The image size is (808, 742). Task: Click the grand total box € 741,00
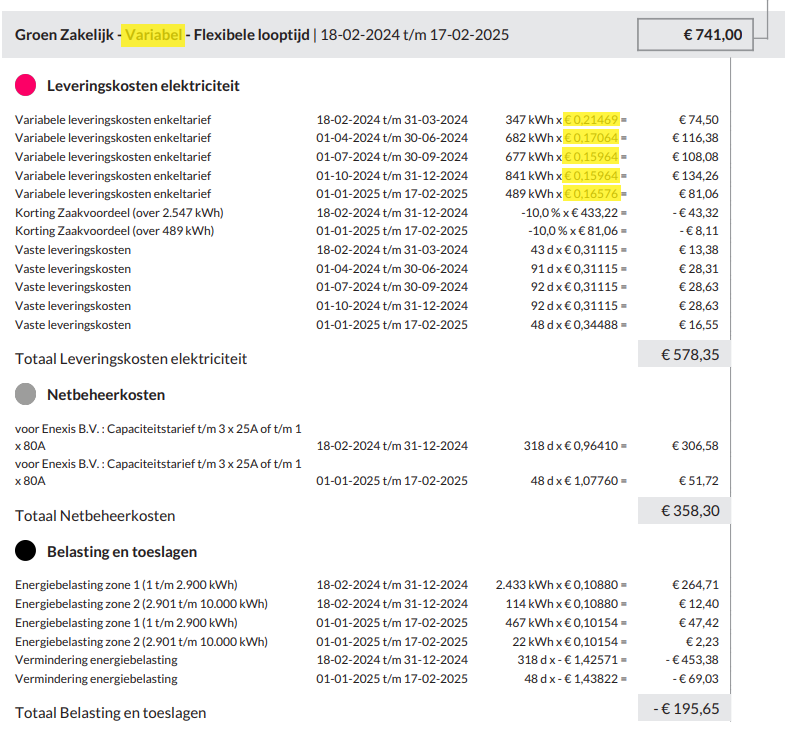click(696, 35)
